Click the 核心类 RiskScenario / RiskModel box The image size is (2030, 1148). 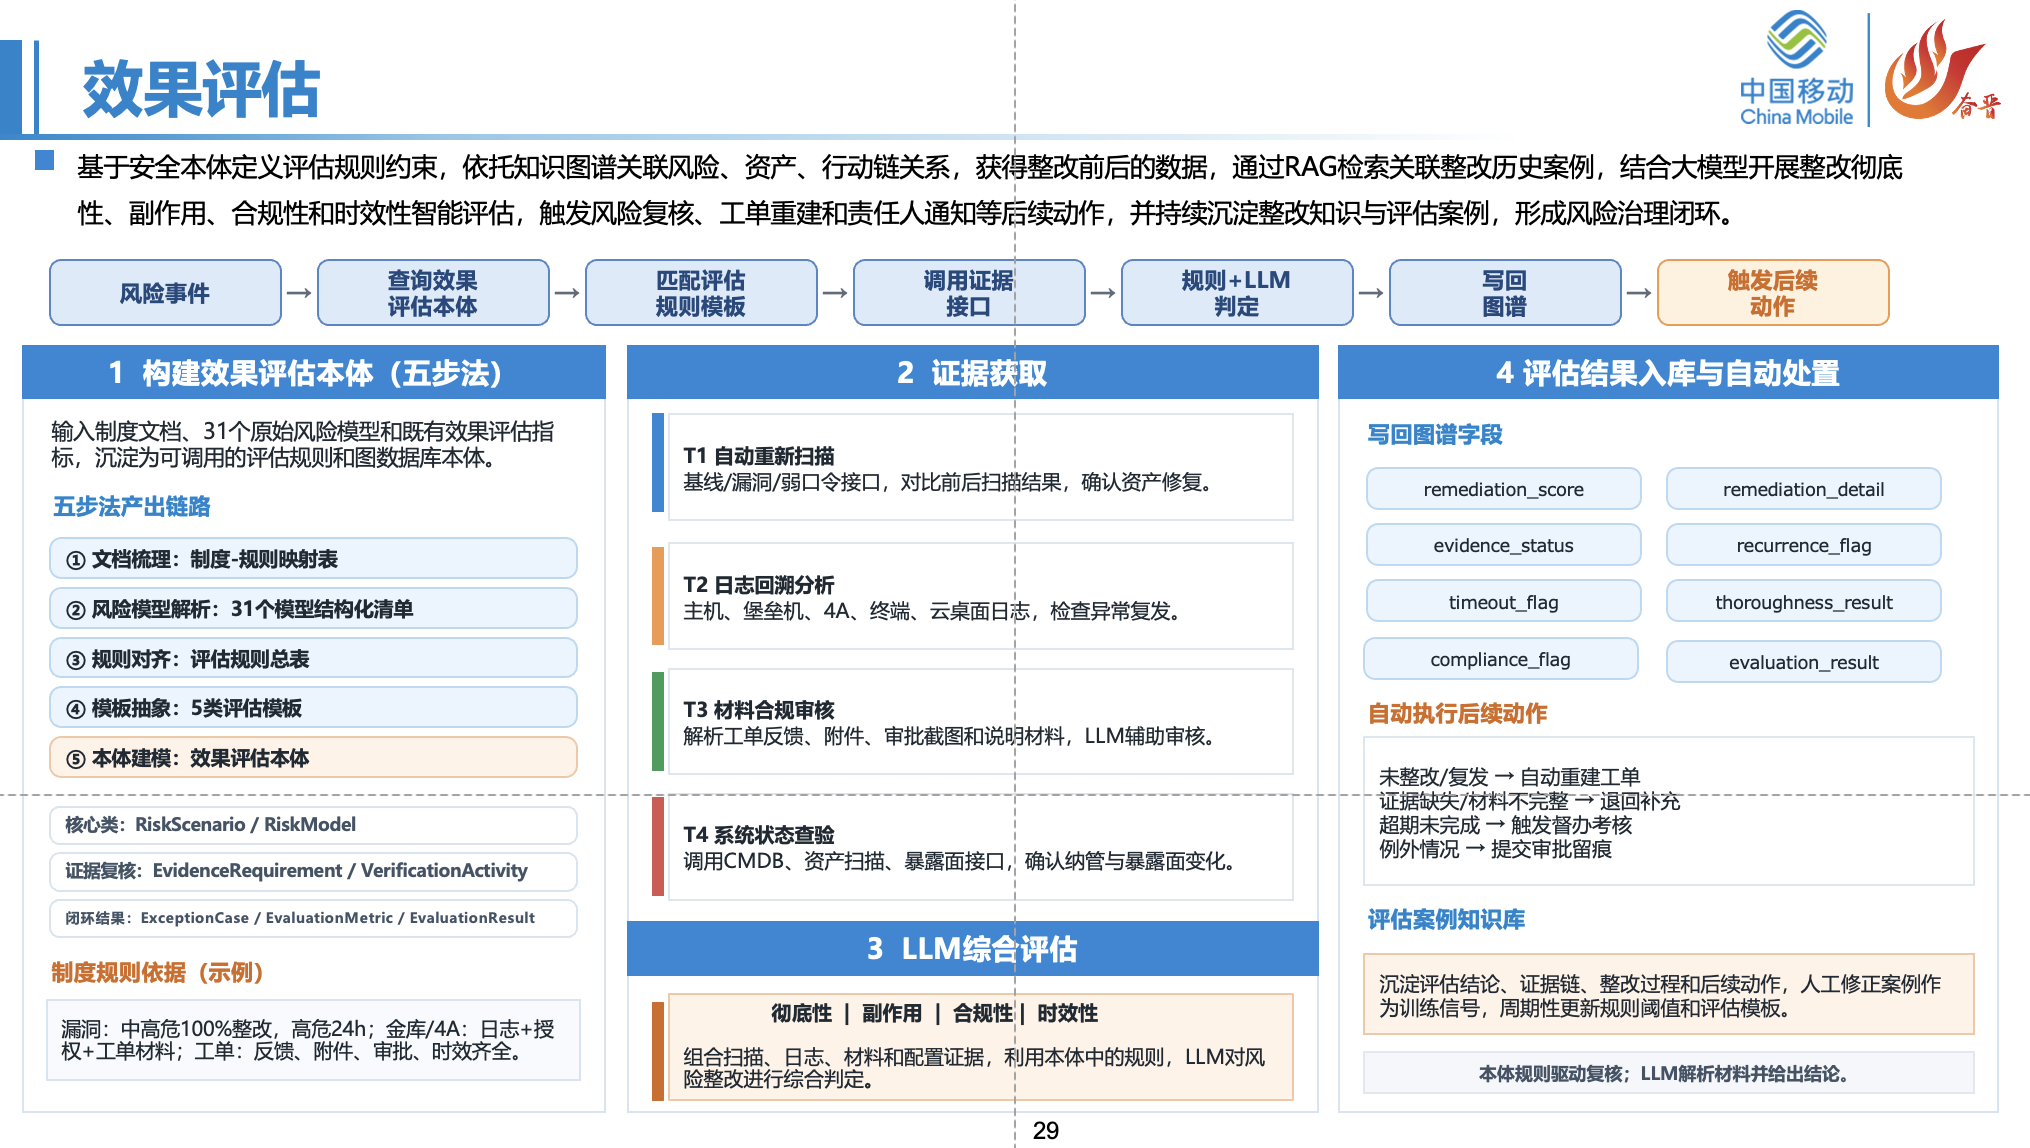tap(313, 825)
